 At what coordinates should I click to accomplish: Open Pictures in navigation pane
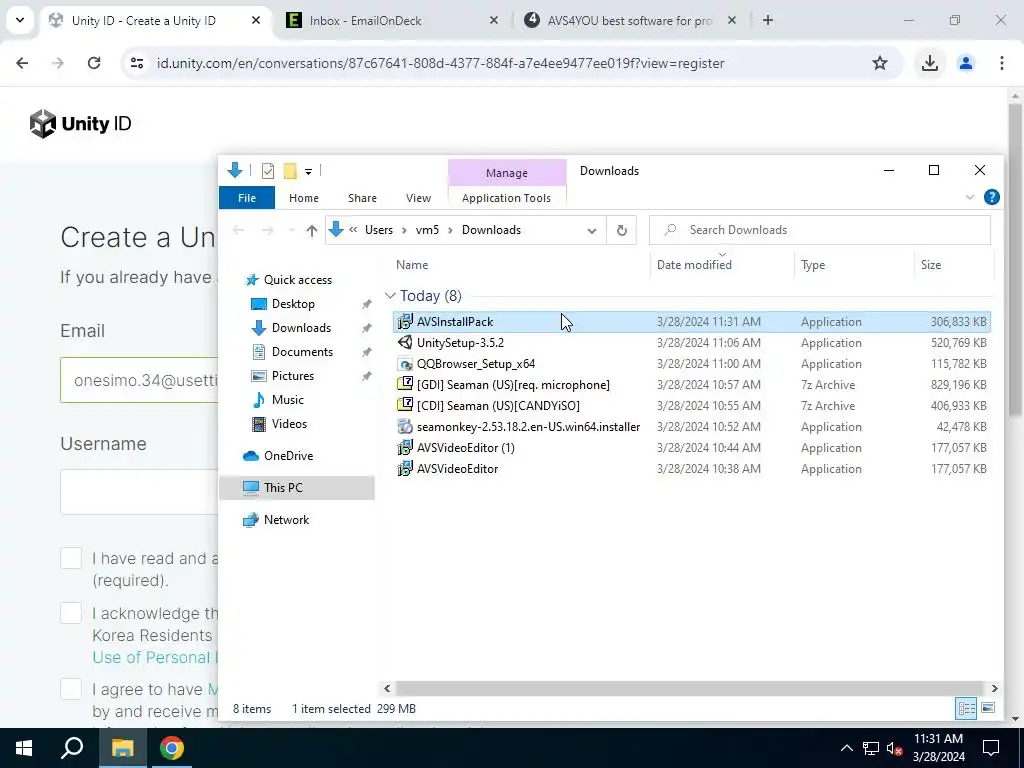(293, 376)
